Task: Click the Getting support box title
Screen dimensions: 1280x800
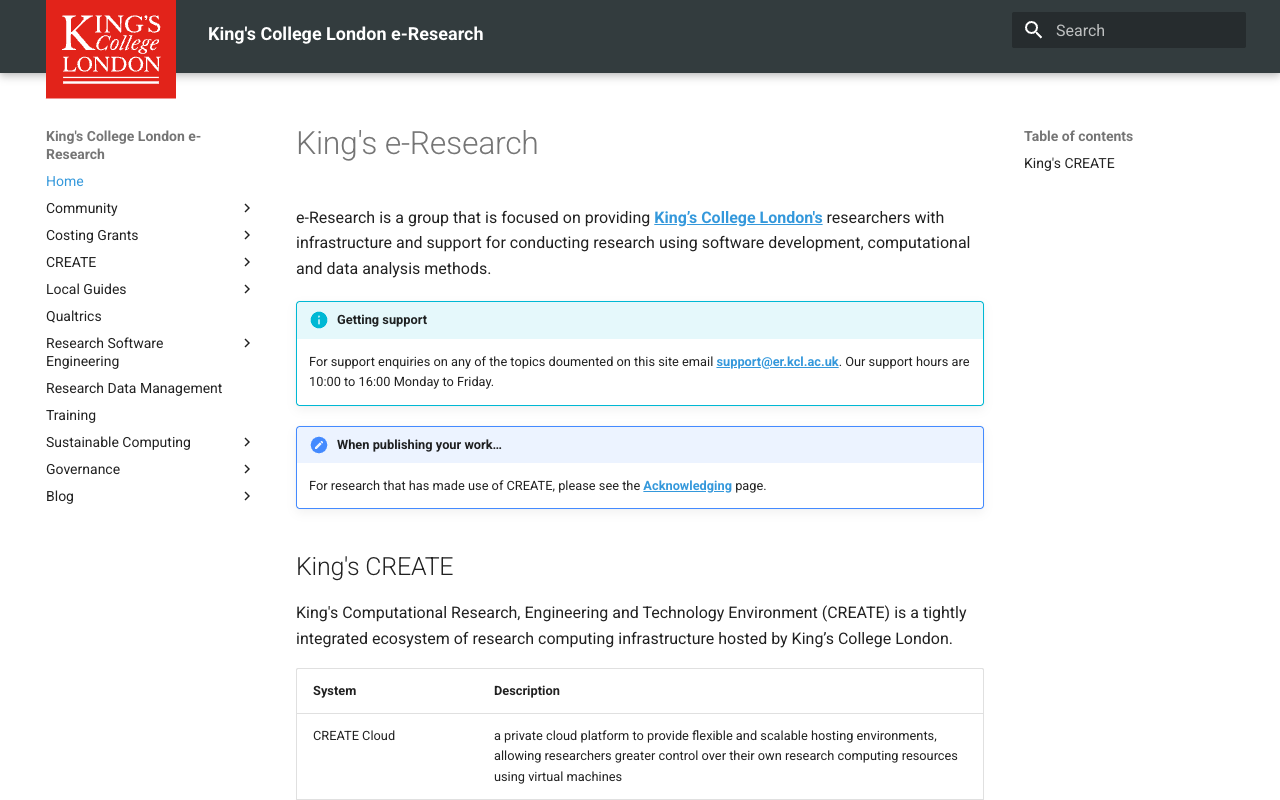Action: click(x=382, y=320)
